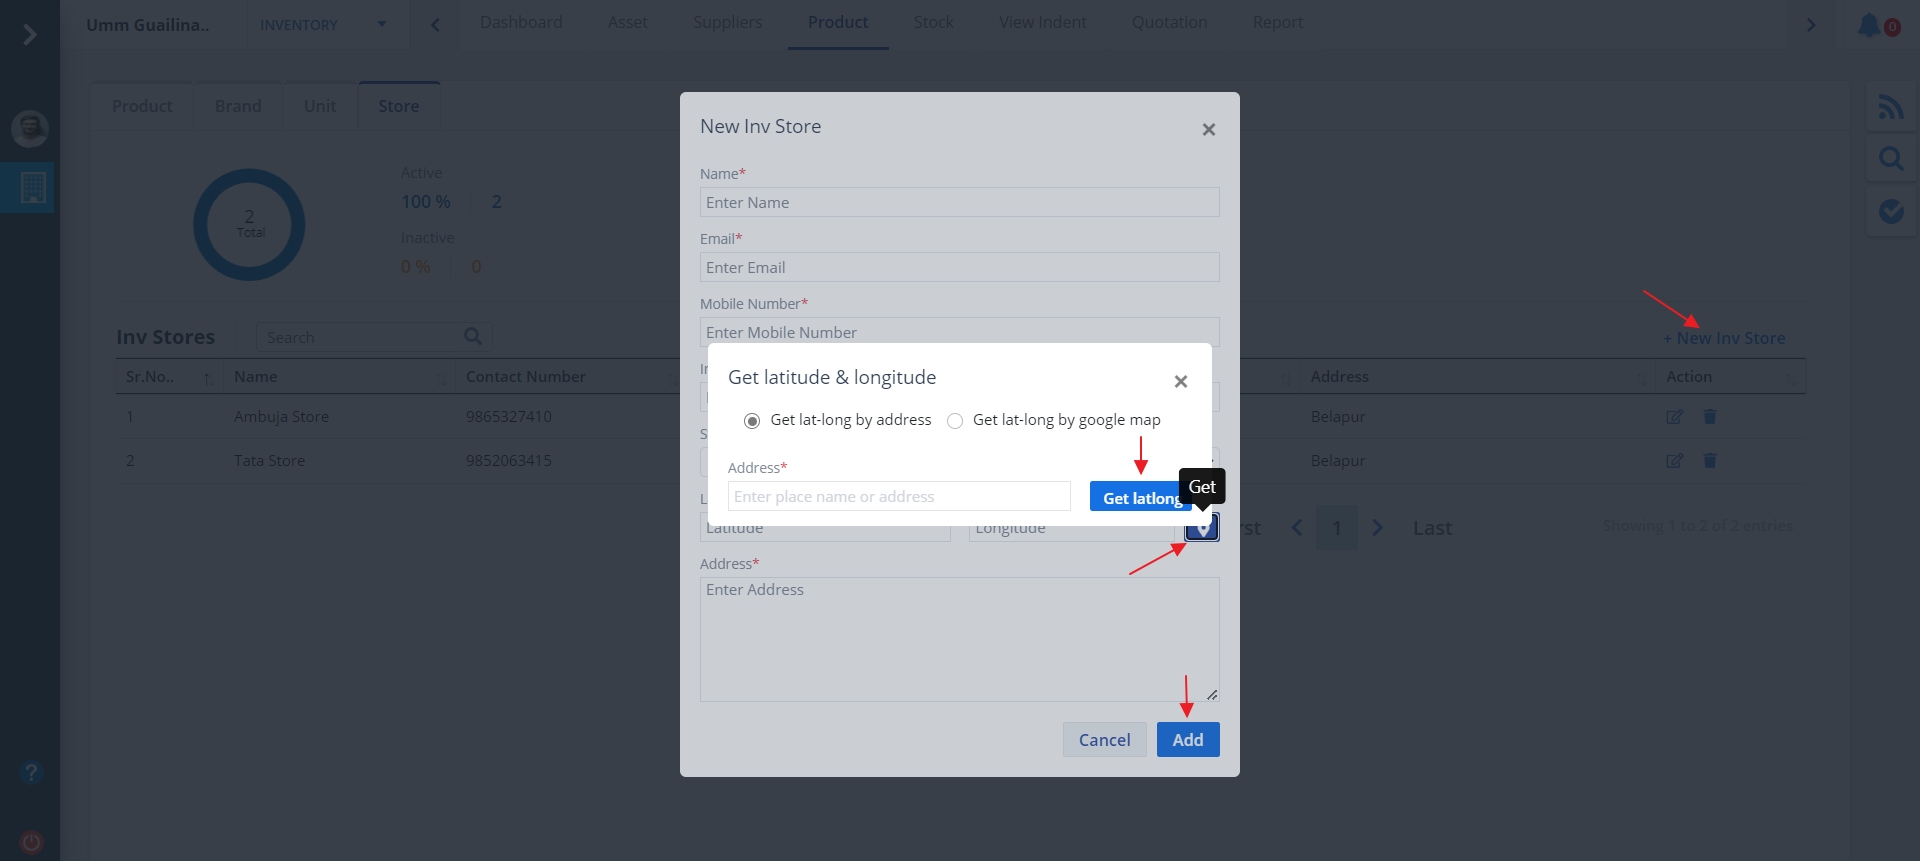Screen dimensions: 1920x861
Task: Open the Brand sub-tab
Action: (238, 106)
